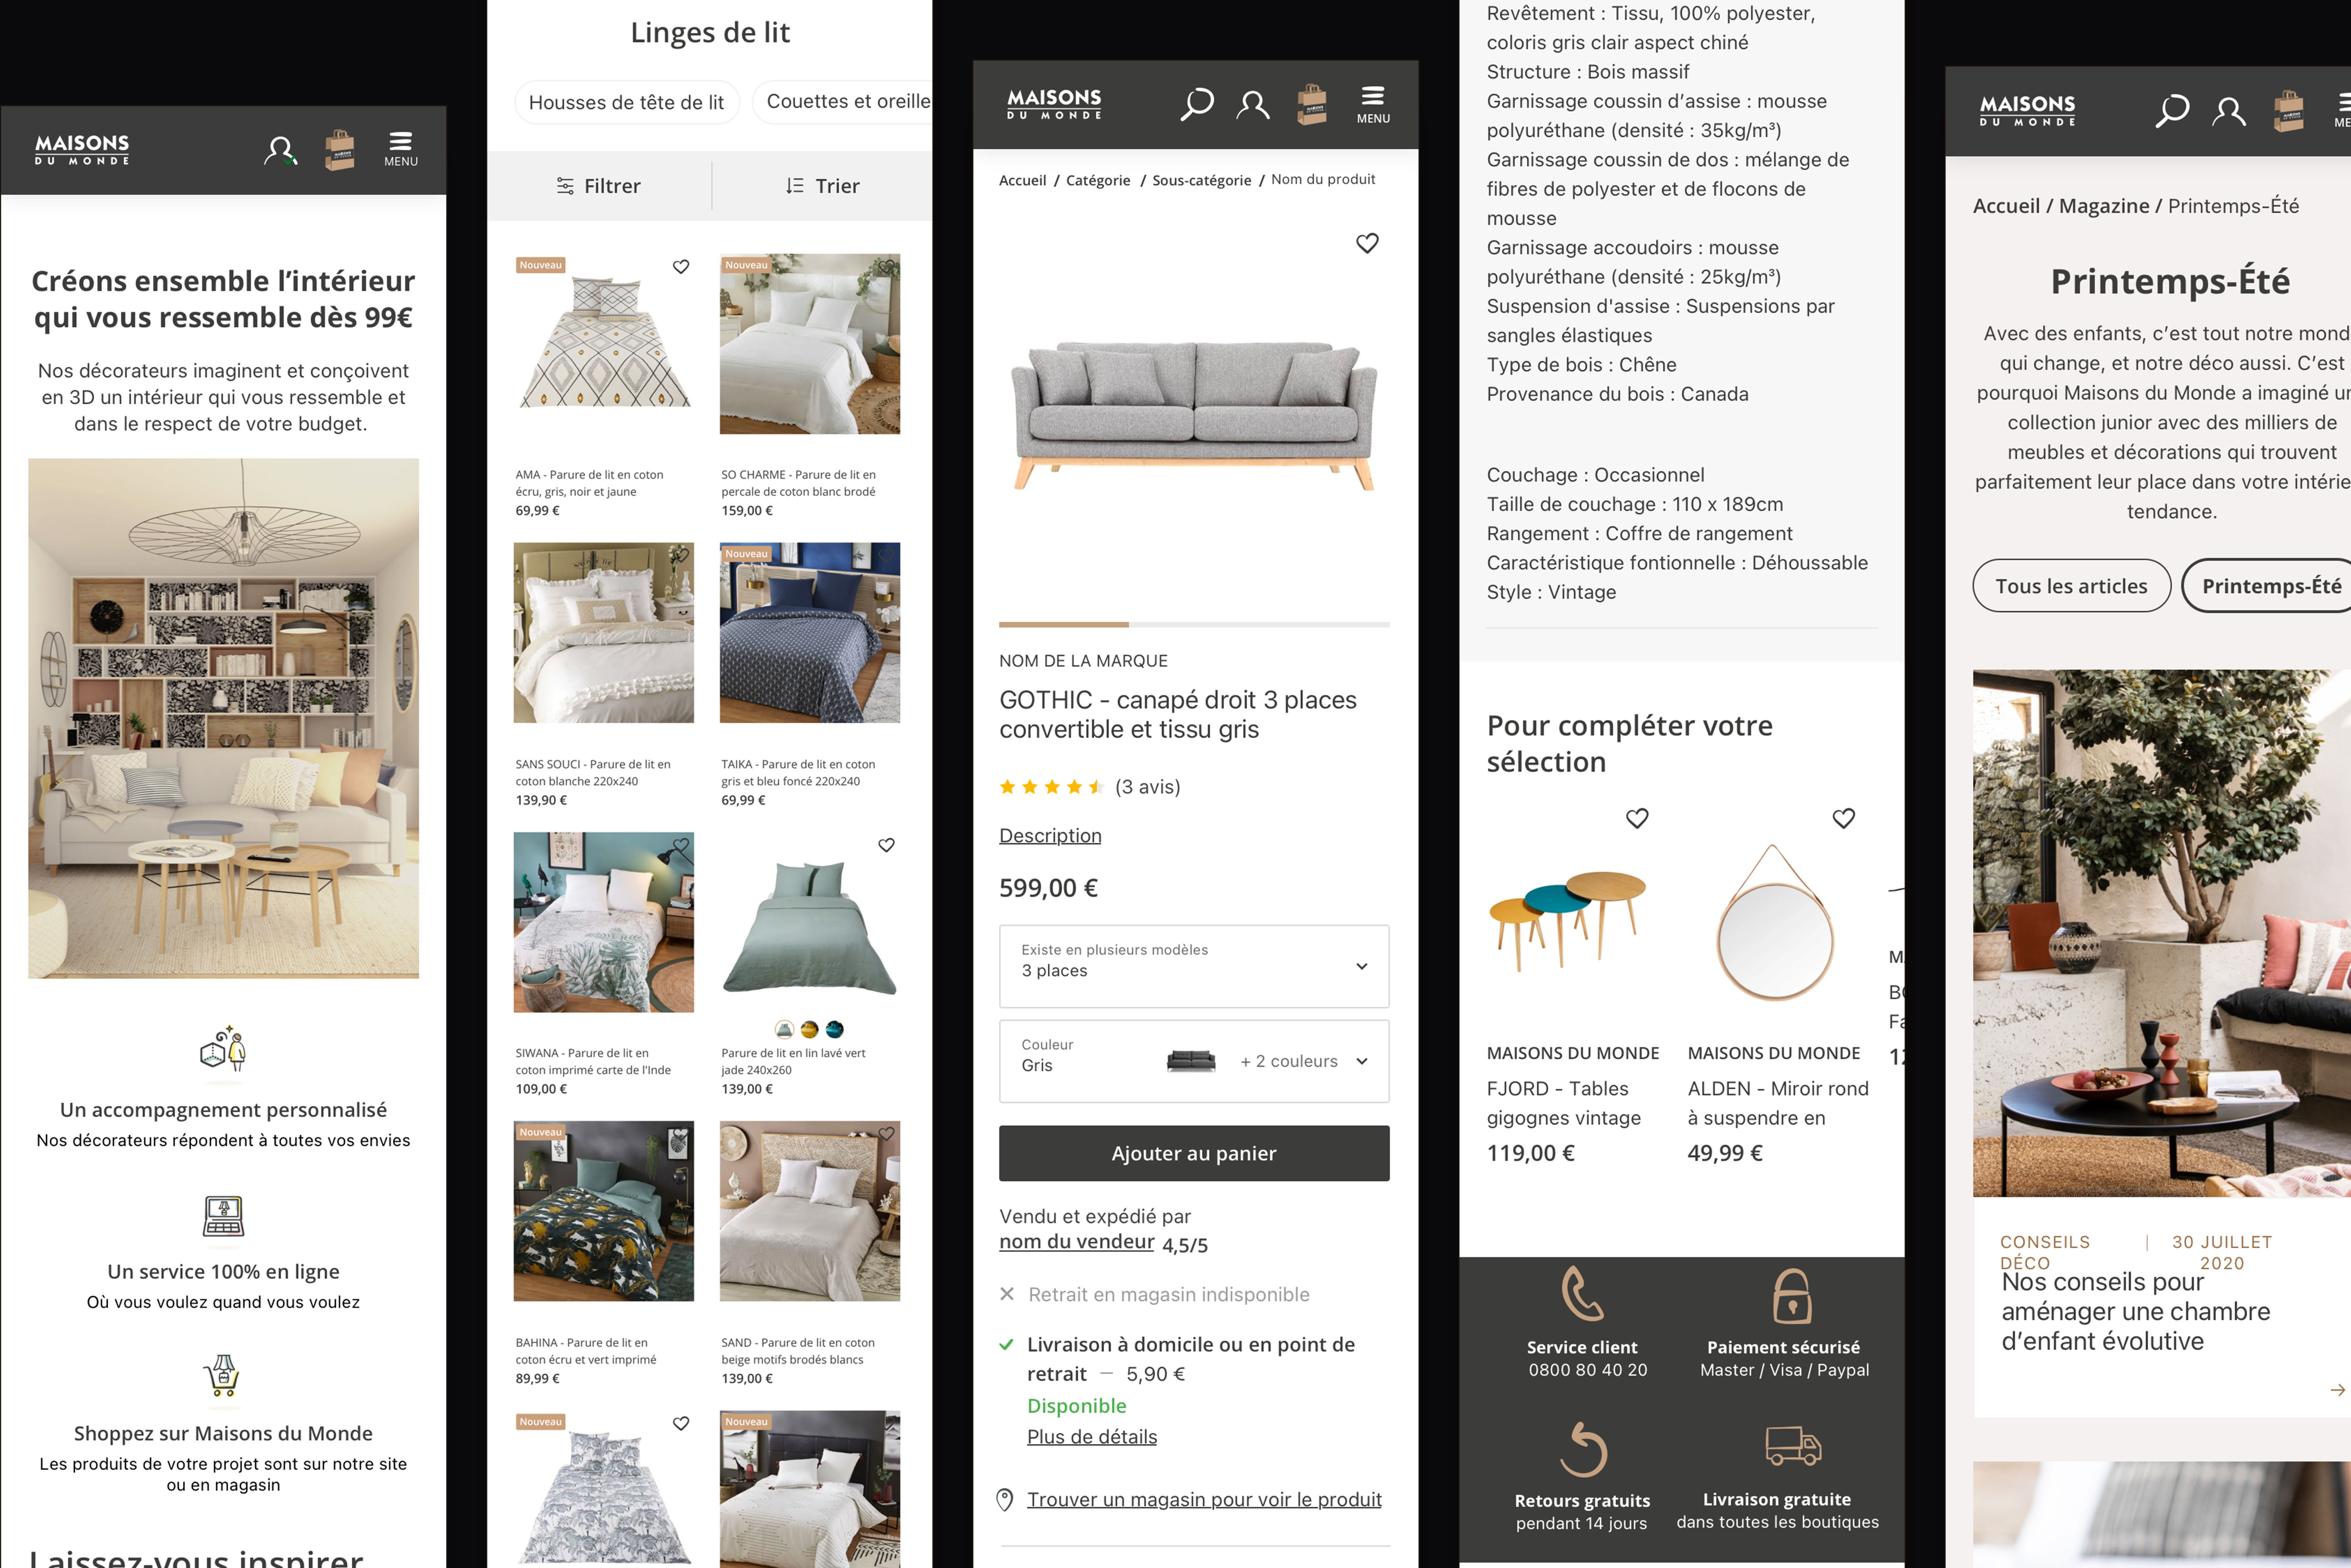Click the Ajouter au panier button
2351x1568 pixels.
1194,1153
